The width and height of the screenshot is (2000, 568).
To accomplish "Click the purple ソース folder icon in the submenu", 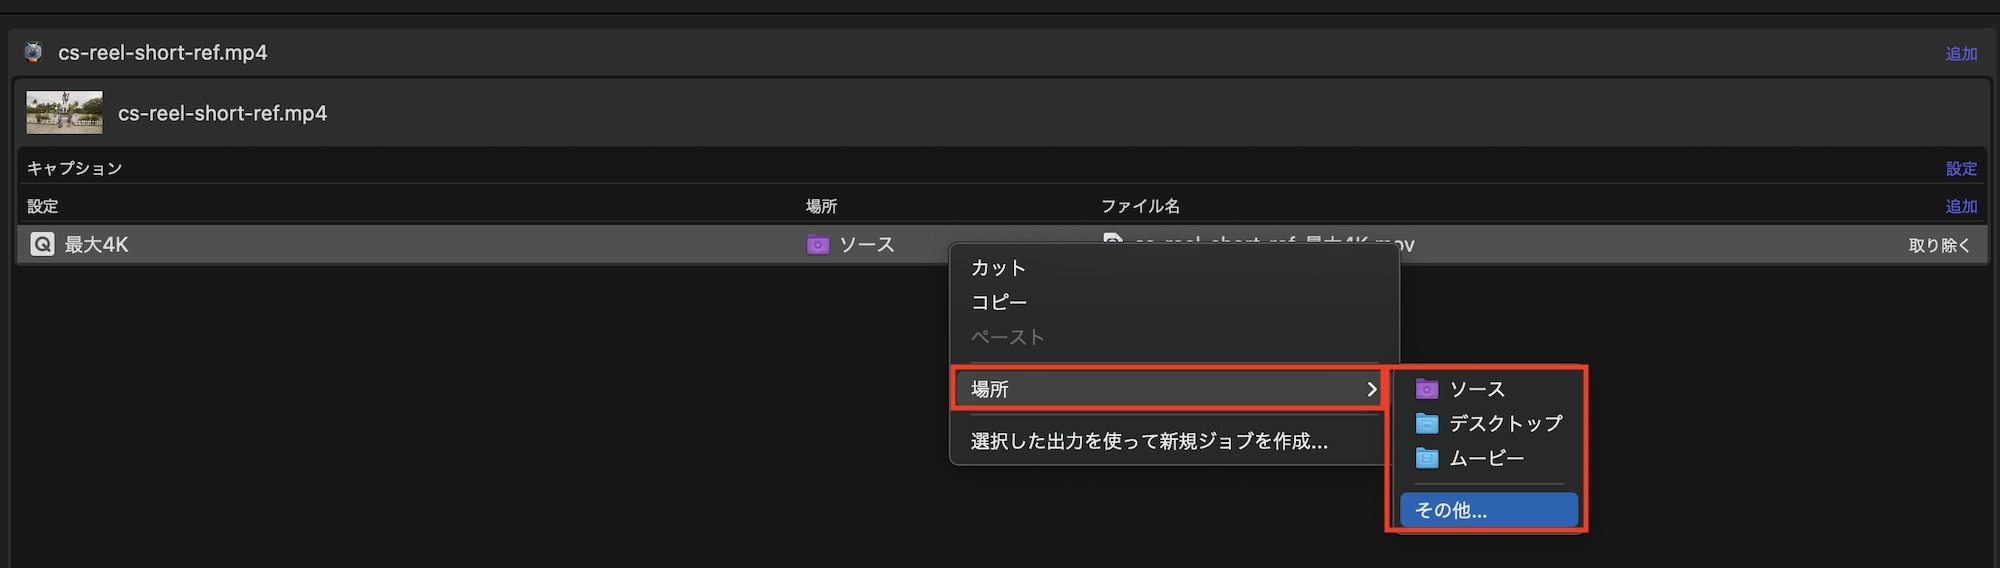I will [x=1427, y=389].
